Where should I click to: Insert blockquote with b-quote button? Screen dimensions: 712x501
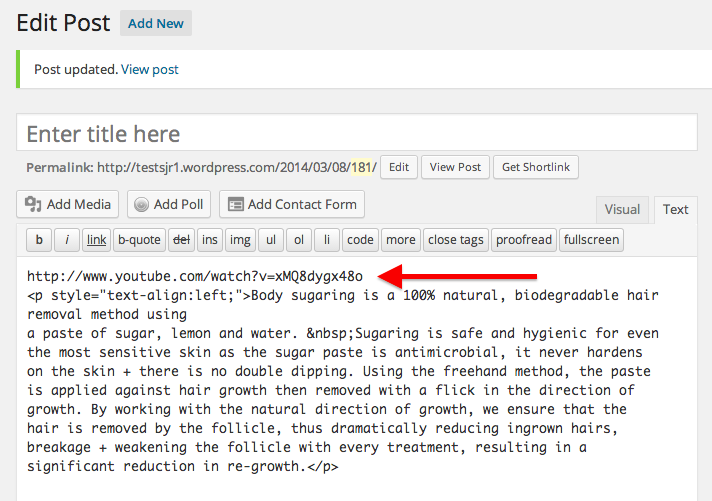click(x=139, y=240)
